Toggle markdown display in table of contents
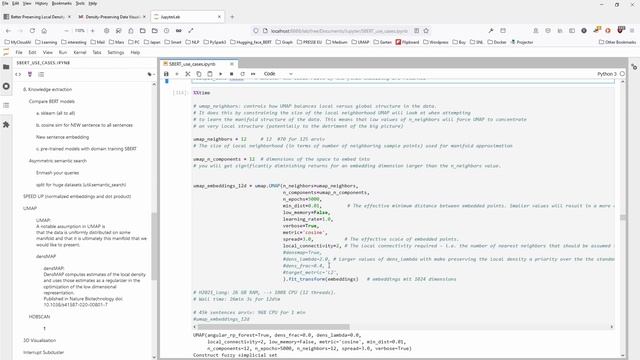This screenshot has width=640, height=360. tap(30, 74)
